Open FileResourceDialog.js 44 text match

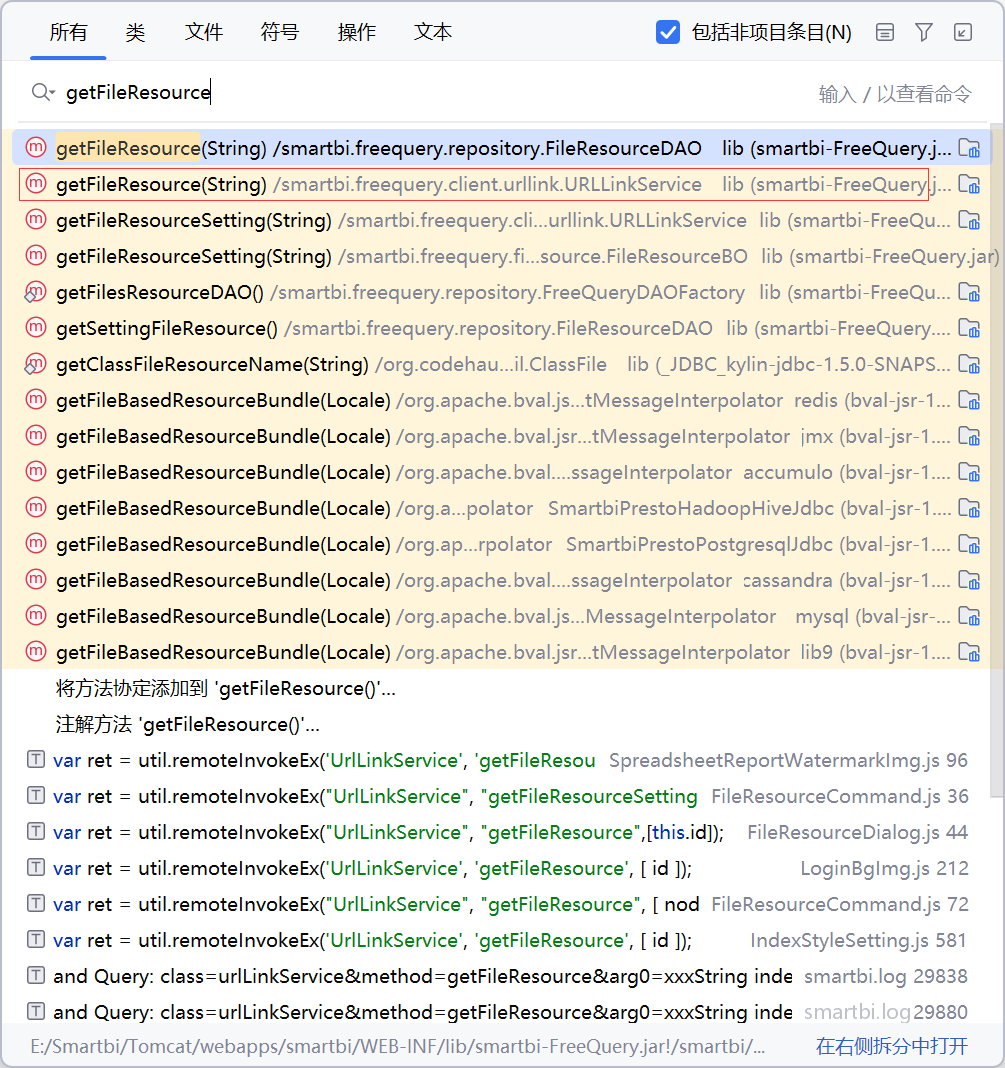500,832
